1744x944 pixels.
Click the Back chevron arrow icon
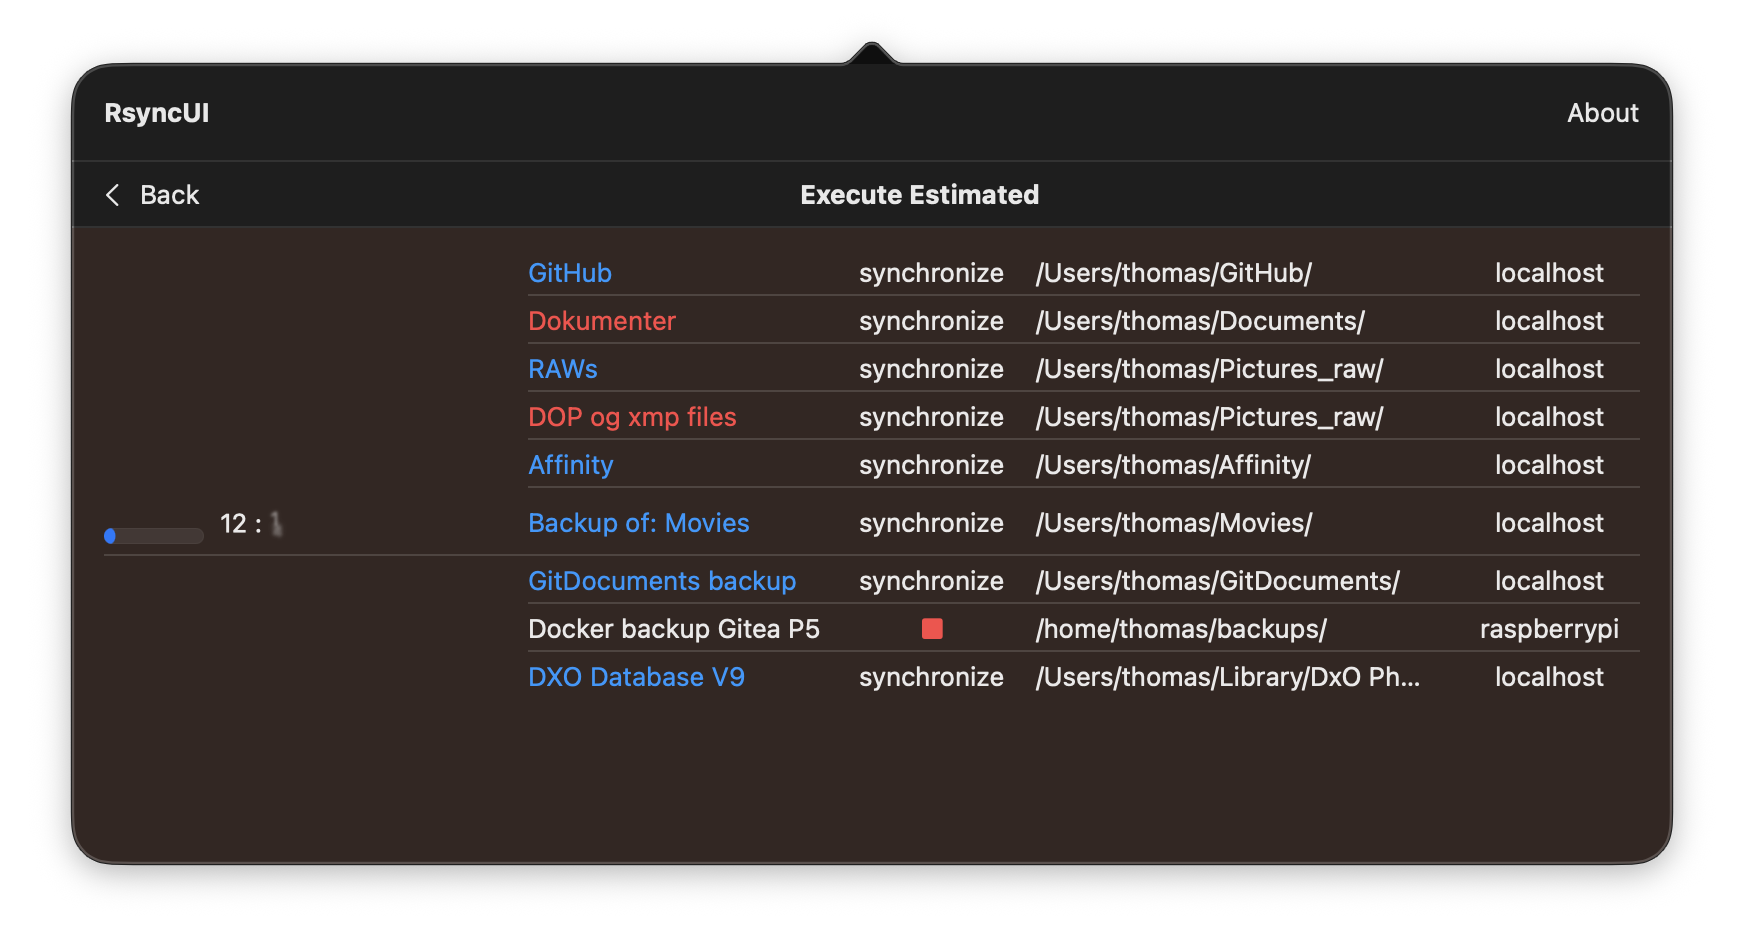tap(113, 195)
